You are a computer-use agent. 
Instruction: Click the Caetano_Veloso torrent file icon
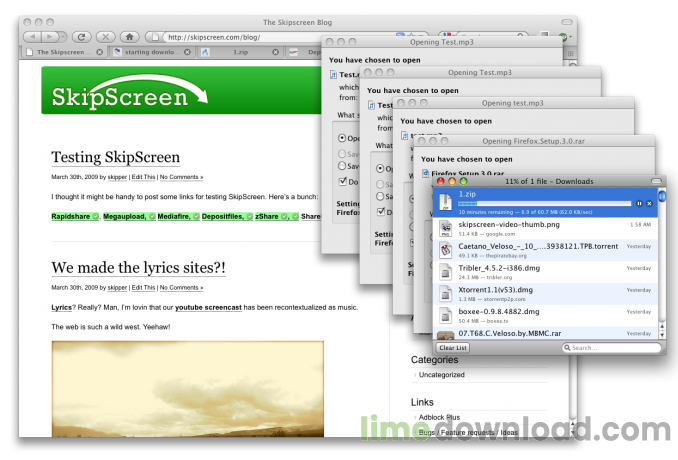[445, 250]
